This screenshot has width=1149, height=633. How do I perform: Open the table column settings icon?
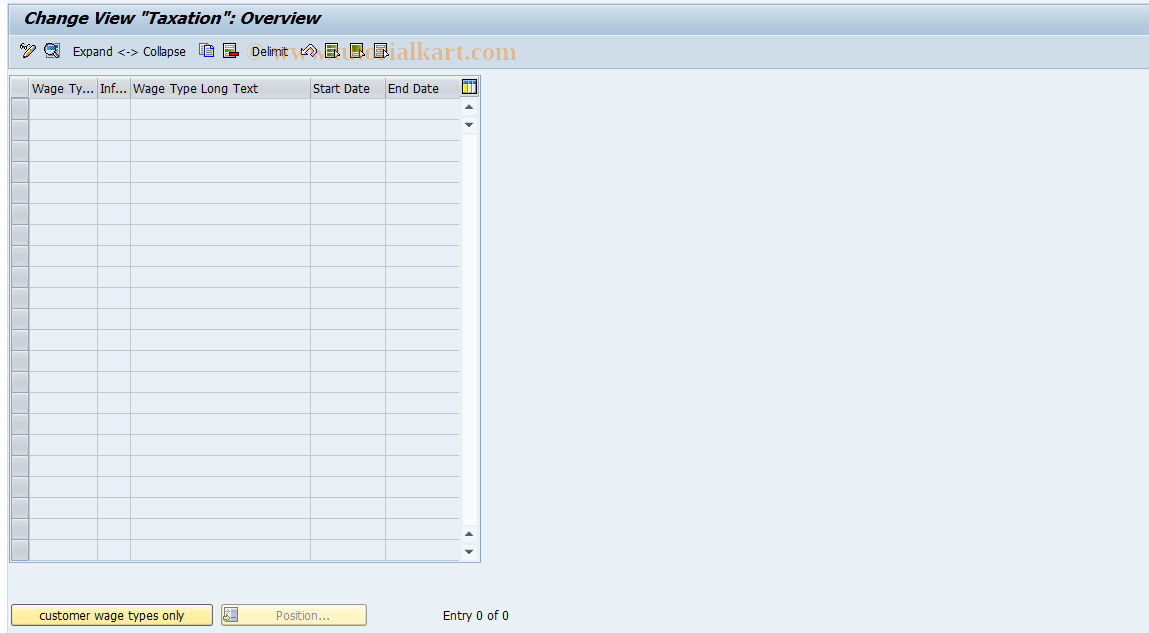coord(470,87)
